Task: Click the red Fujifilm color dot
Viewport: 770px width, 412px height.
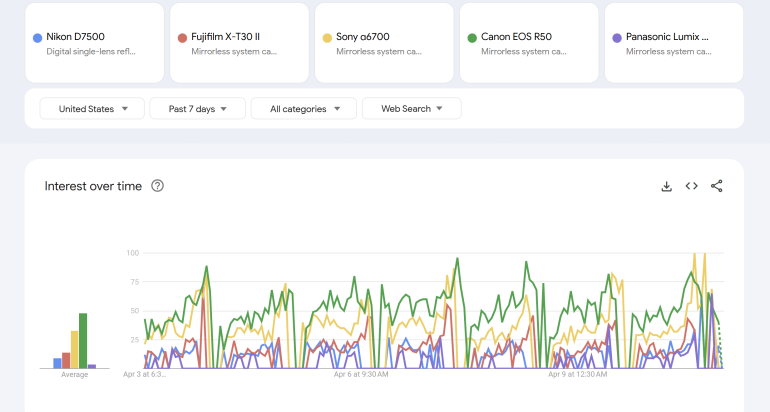Action: point(182,38)
